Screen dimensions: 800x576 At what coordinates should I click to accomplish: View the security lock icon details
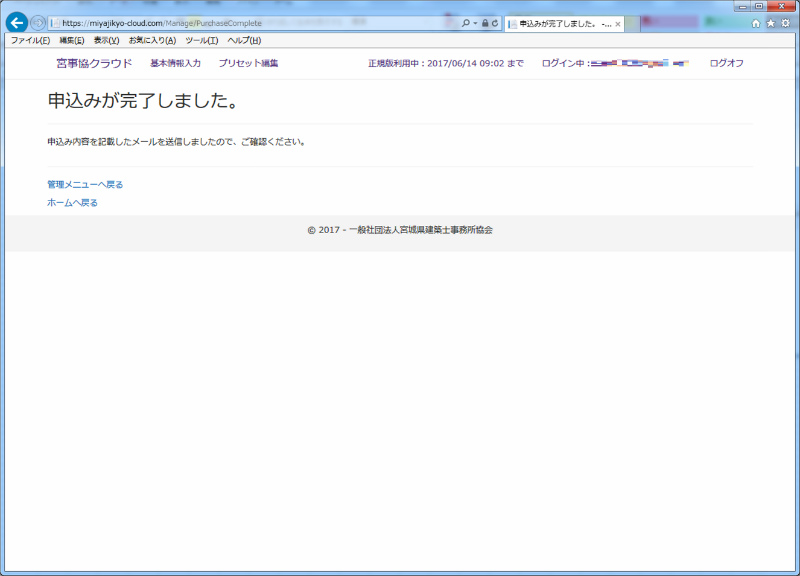[x=485, y=23]
